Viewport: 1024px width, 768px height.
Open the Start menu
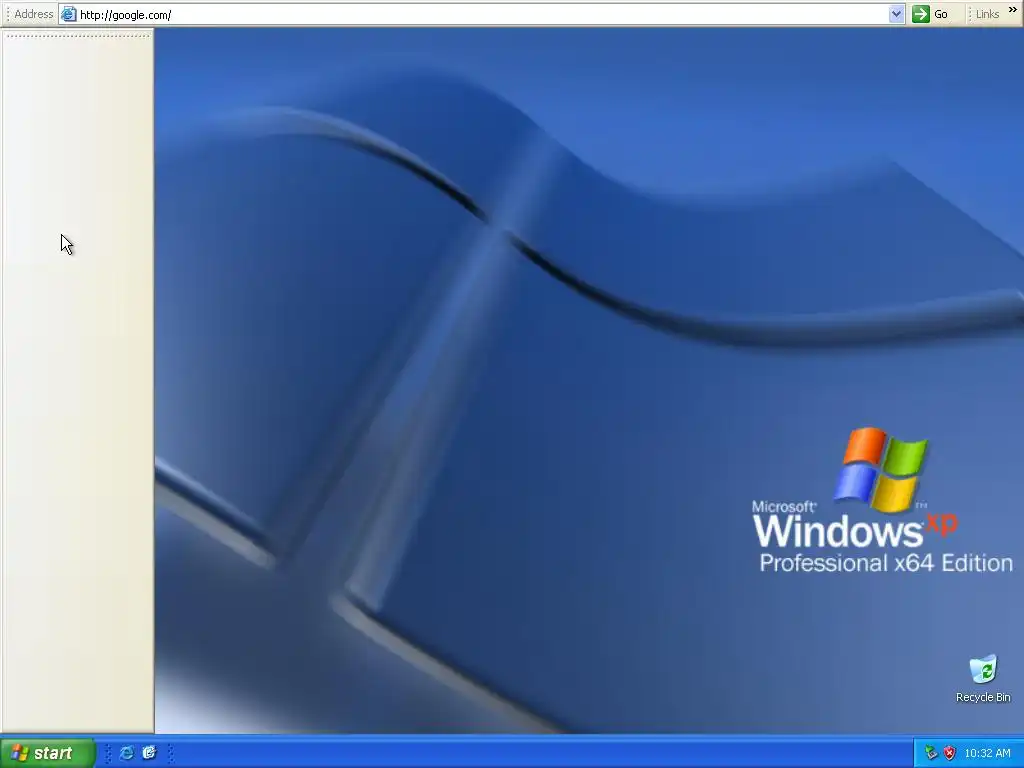click(x=48, y=753)
